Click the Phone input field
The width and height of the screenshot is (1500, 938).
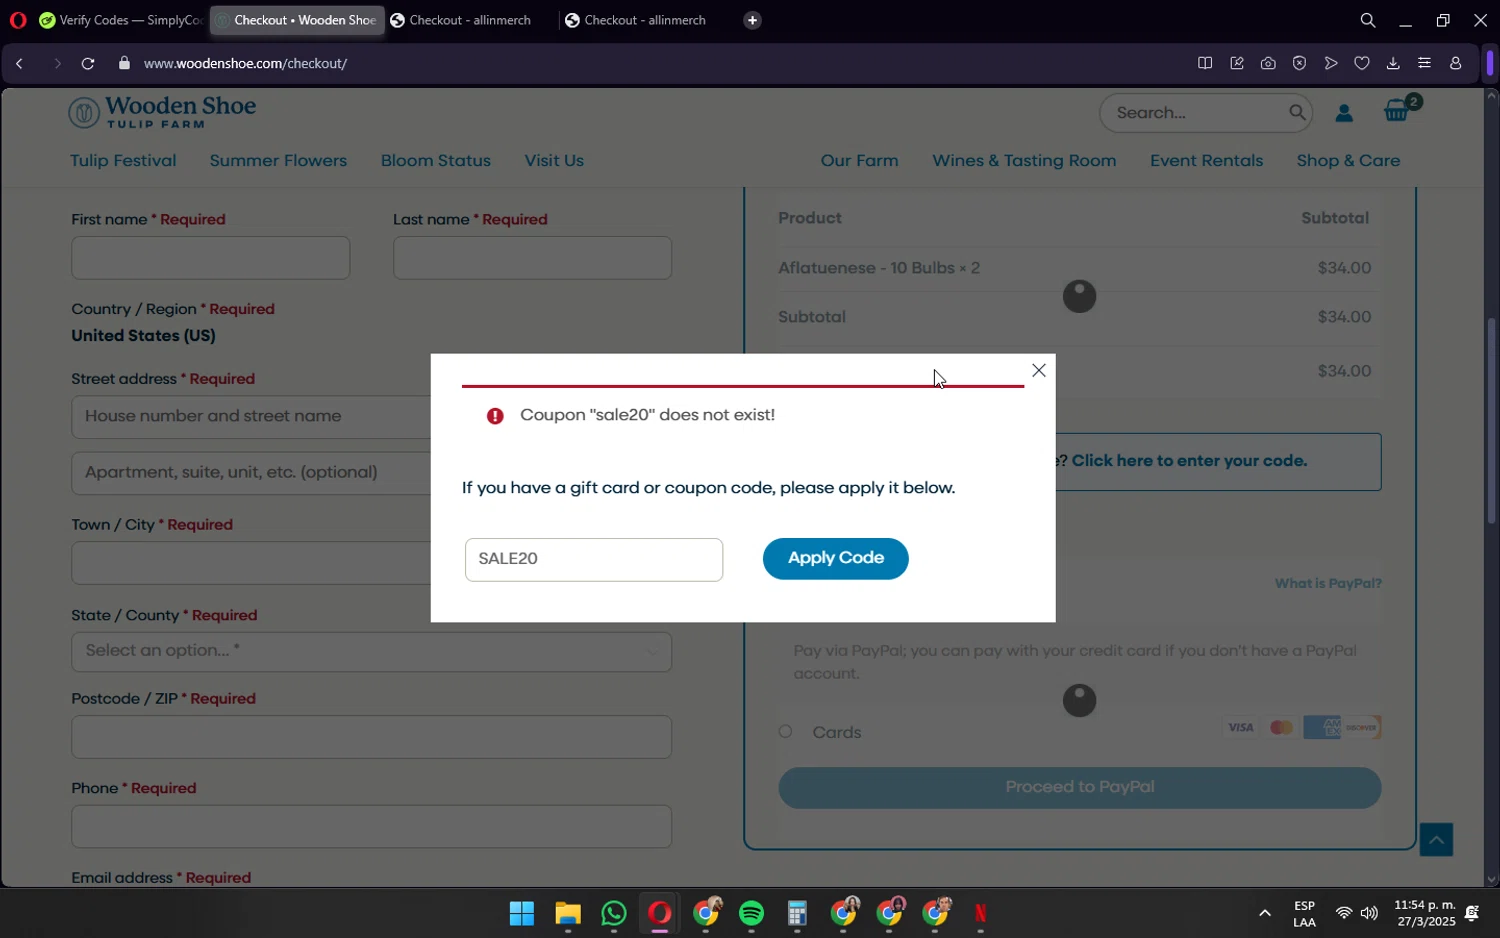(371, 827)
